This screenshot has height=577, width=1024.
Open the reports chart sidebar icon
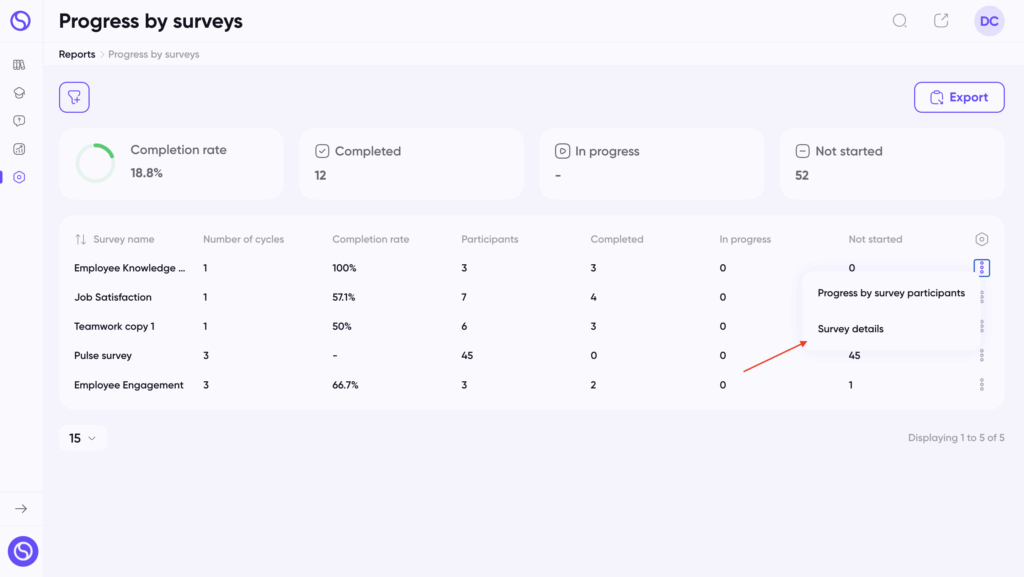coord(19,149)
